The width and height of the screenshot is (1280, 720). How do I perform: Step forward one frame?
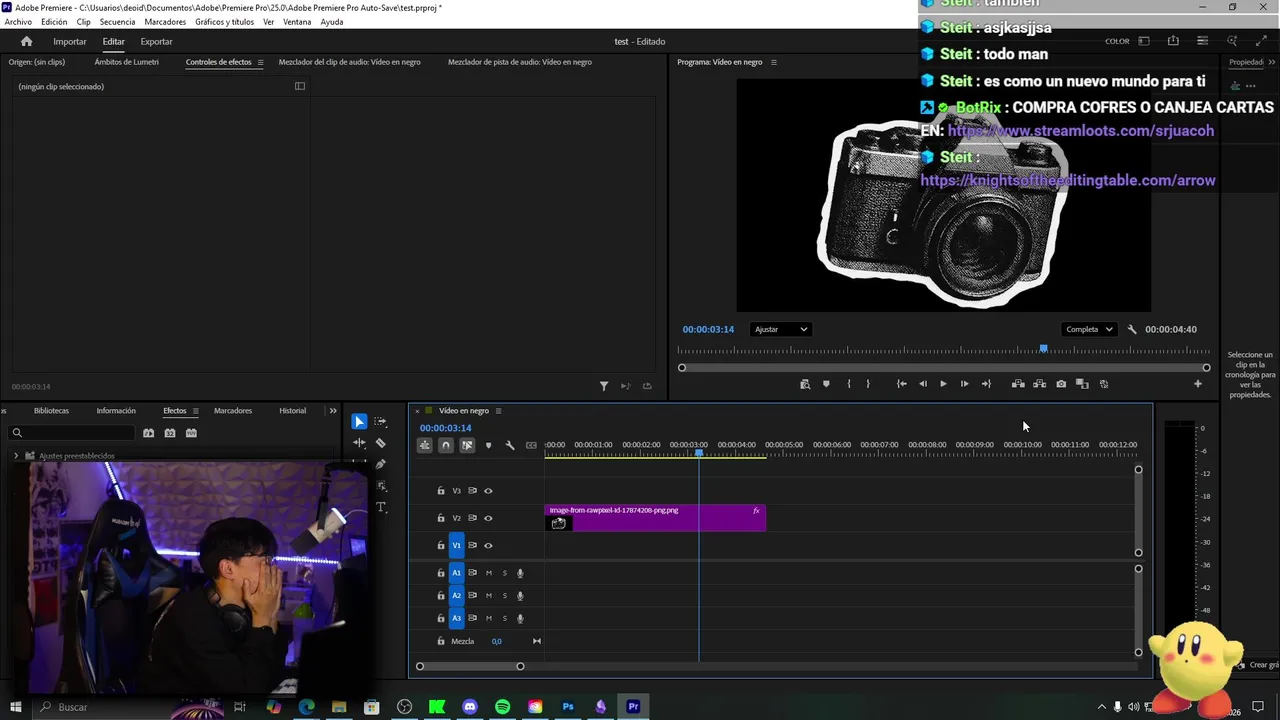tap(964, 384)
